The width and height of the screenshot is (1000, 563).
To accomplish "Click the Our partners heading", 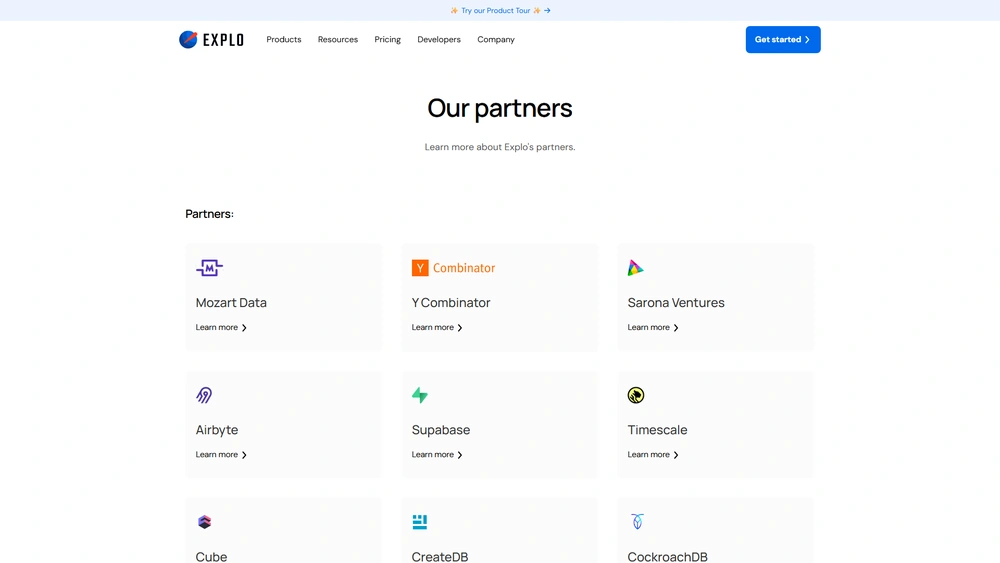I will pos(500,108).
